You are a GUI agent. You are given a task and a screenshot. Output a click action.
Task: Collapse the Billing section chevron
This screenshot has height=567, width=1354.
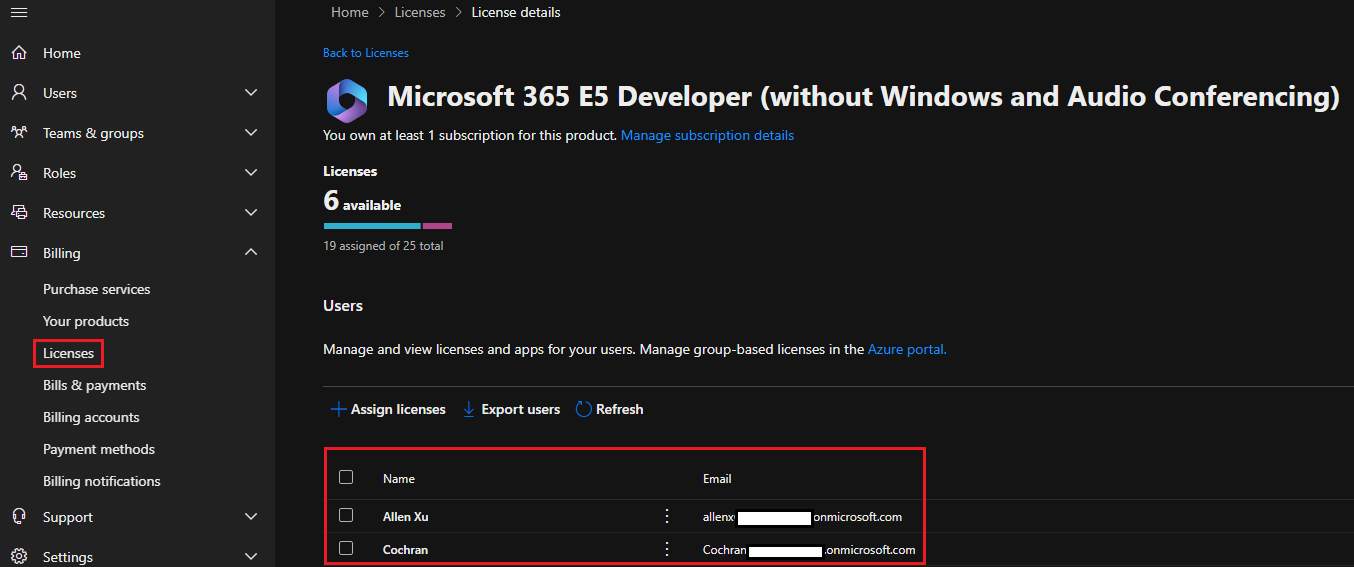pyautogui.click(x=251, y=253)
